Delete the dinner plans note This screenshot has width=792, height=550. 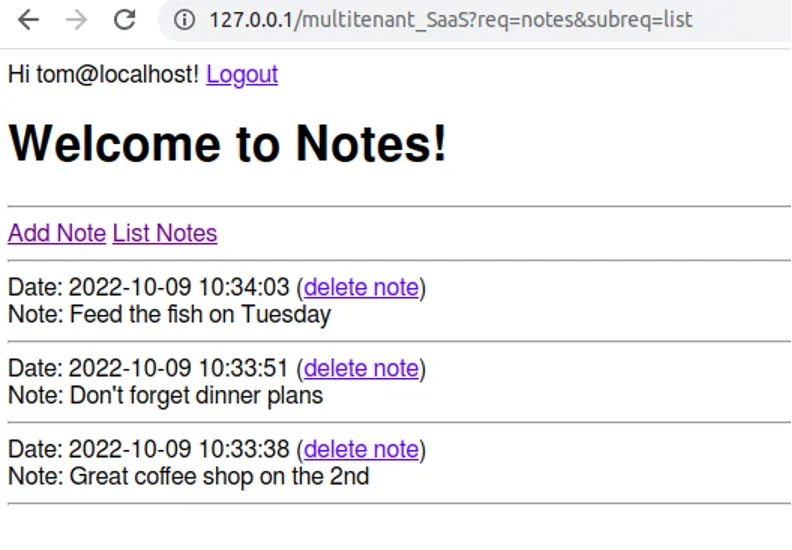pos(361,368)
